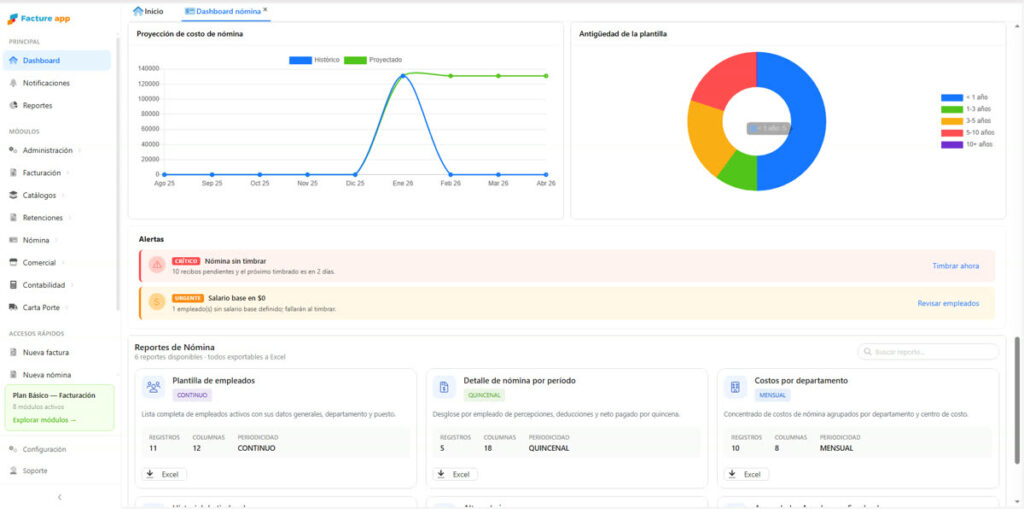Click the Revisar empleados link

[948, 303]
